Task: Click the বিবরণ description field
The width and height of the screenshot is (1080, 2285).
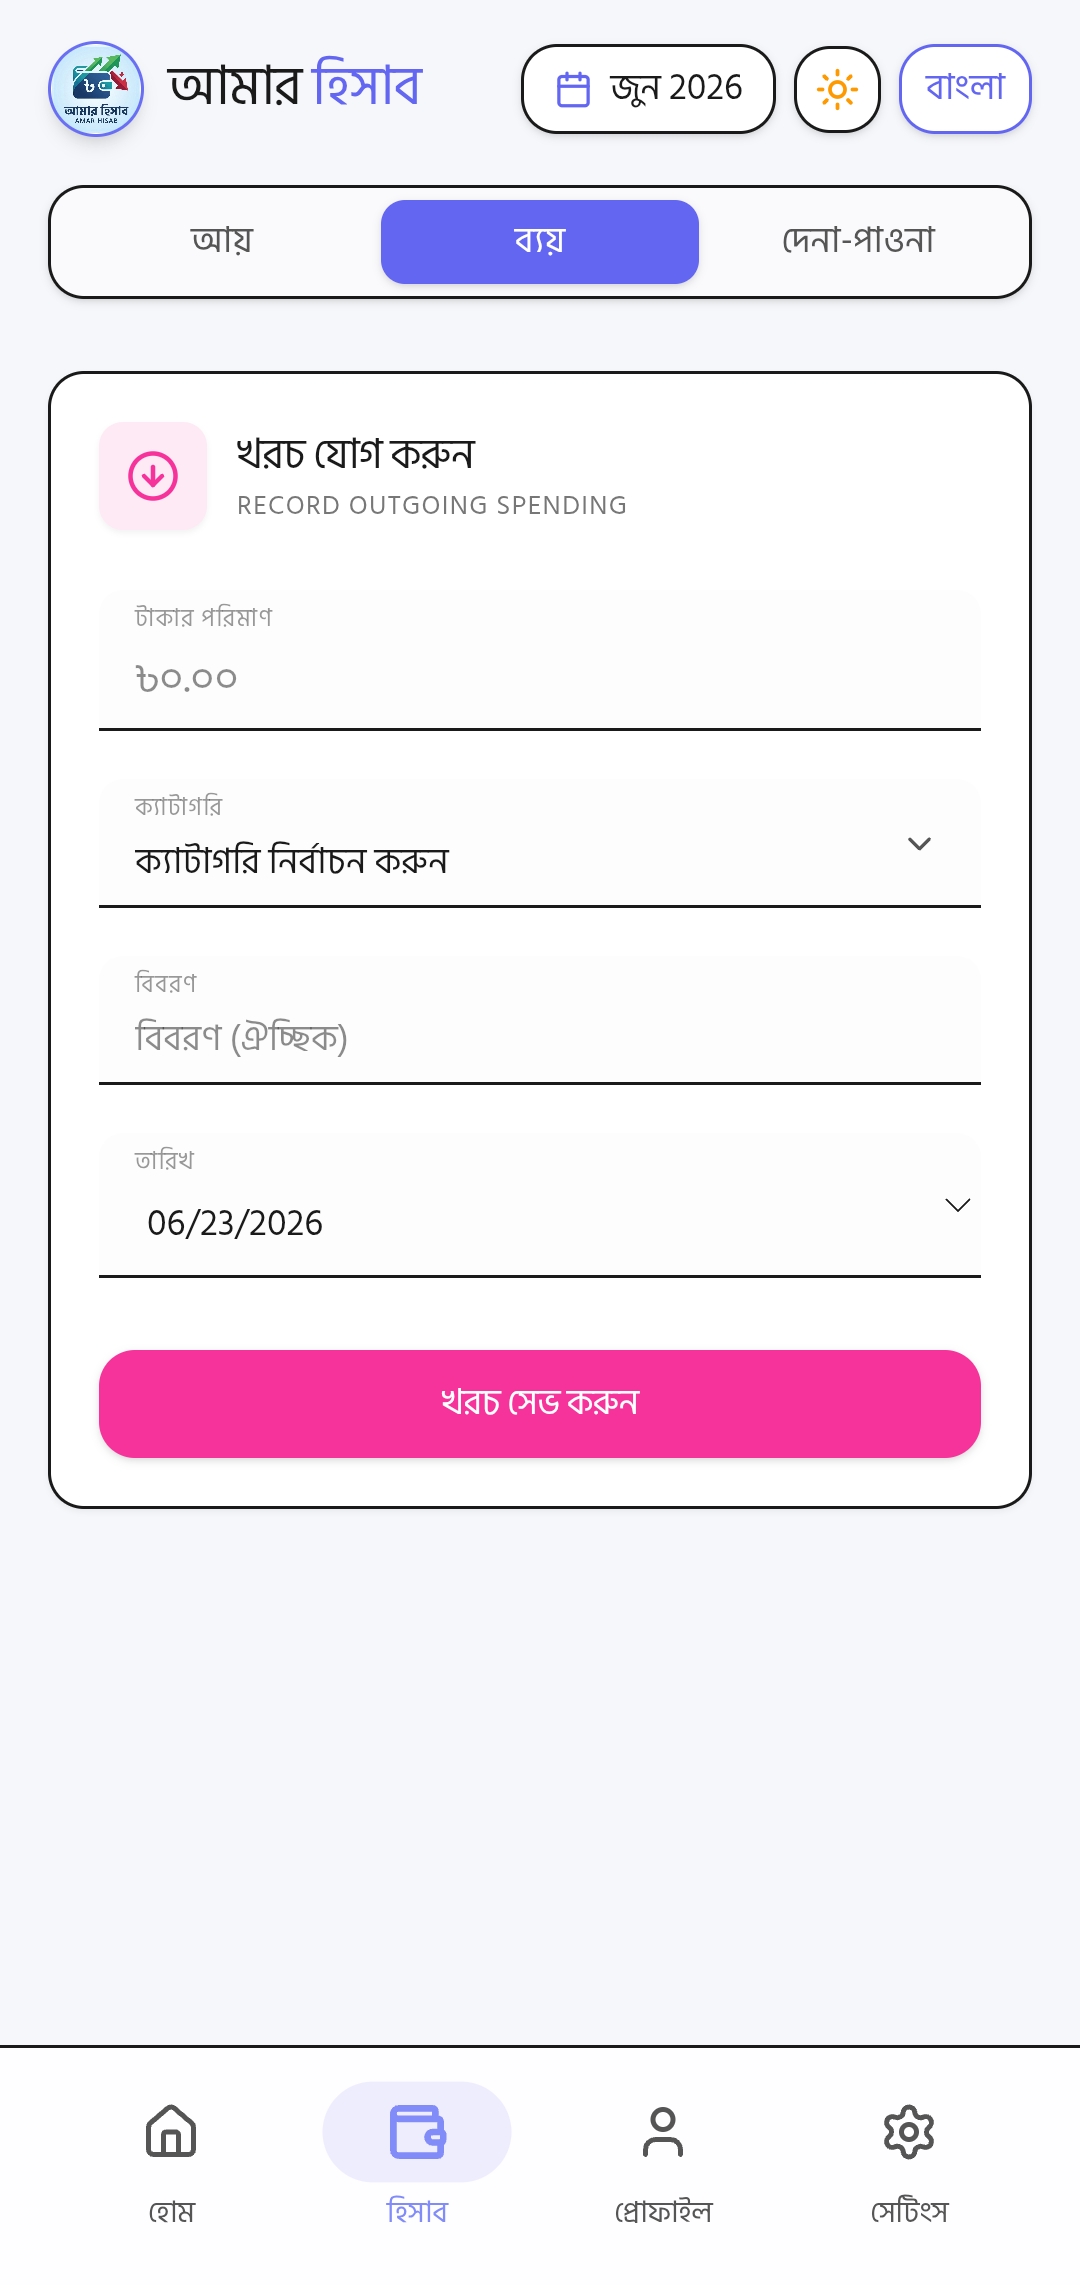Action: 540,1020
